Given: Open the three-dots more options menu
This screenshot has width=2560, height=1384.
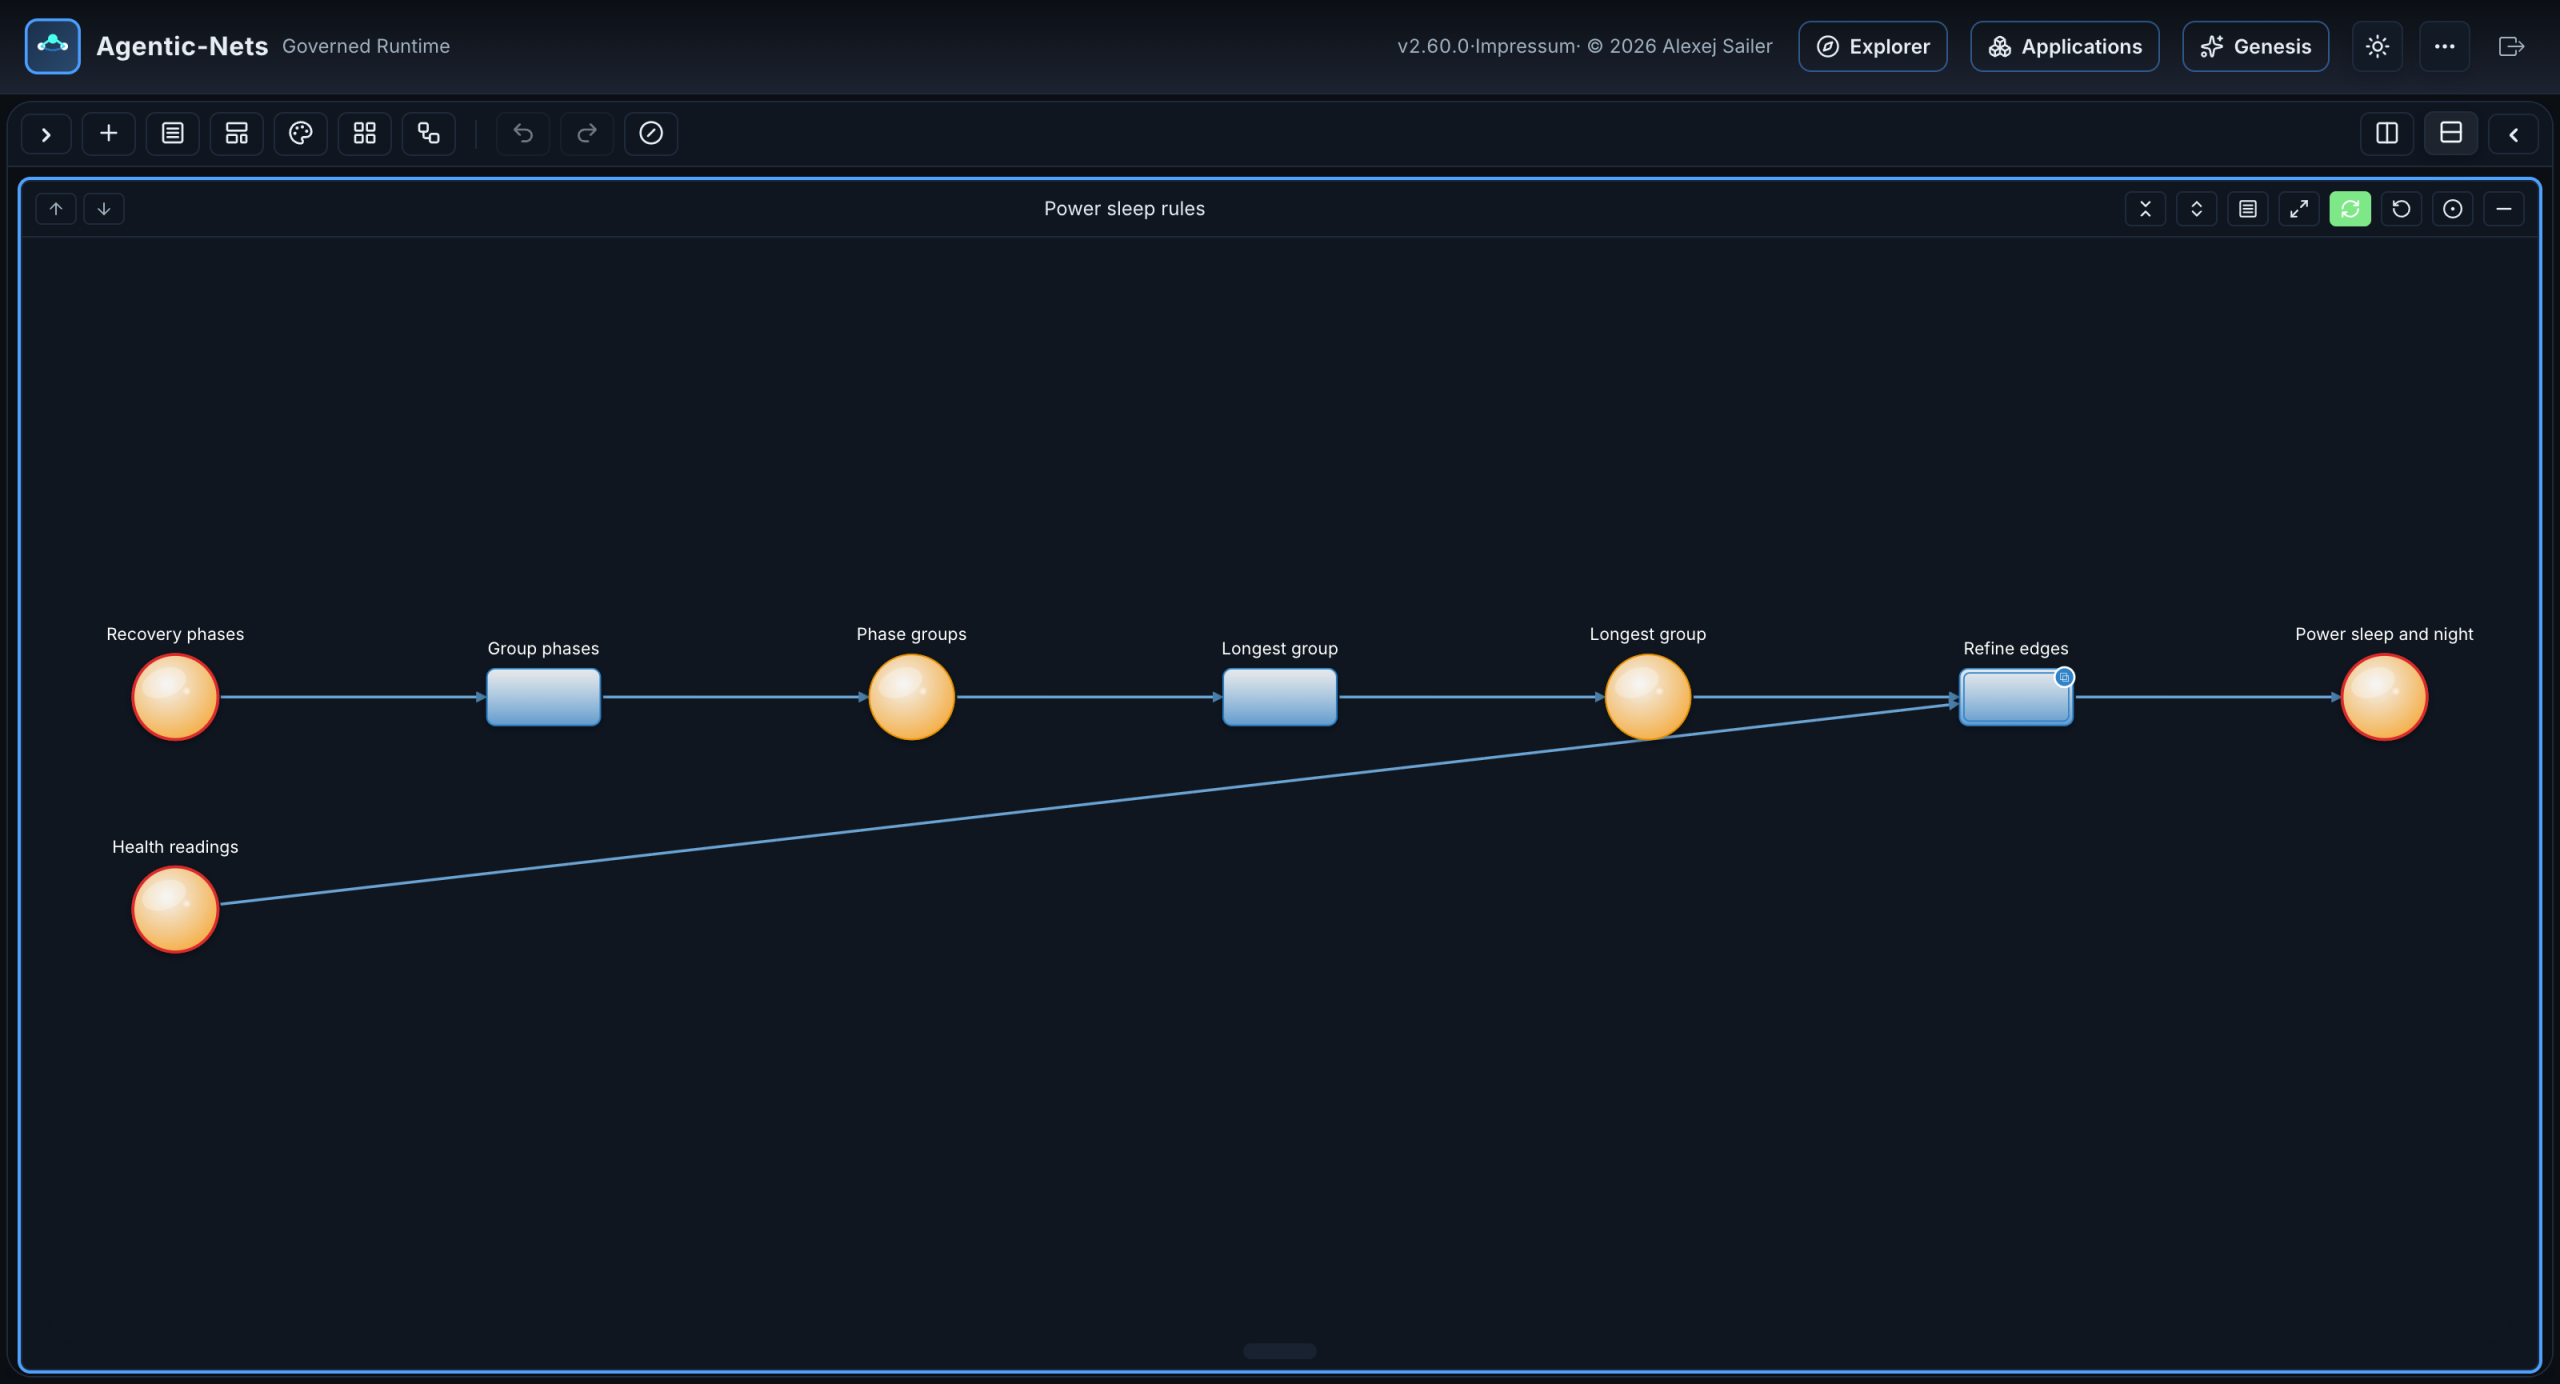Looking at the screenshot, I should pyautogui.click(x=2444, y=46).
